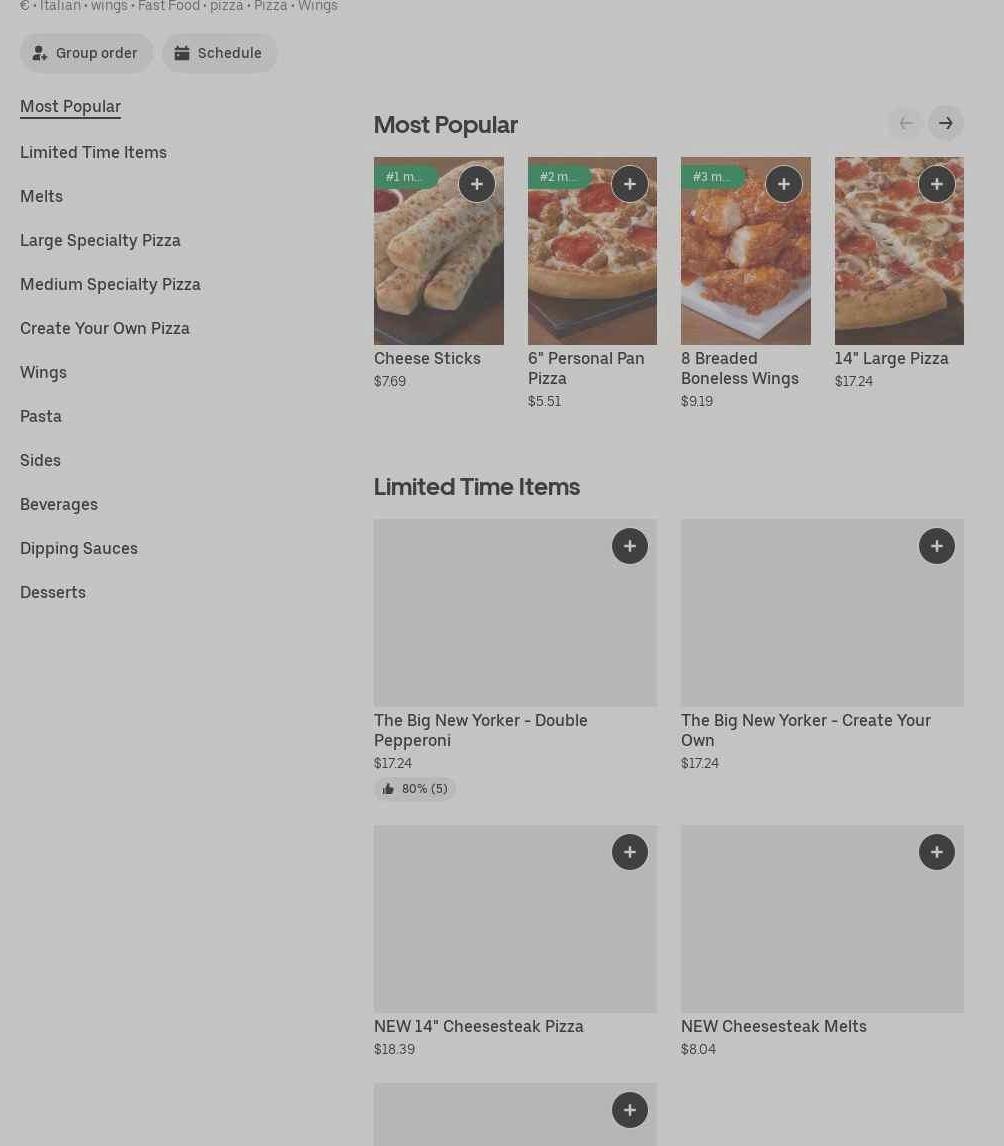1004x1146 pixels.
Task: Open NEW Cheesesteak Melts item title
Action: [x=774, y=1026]
